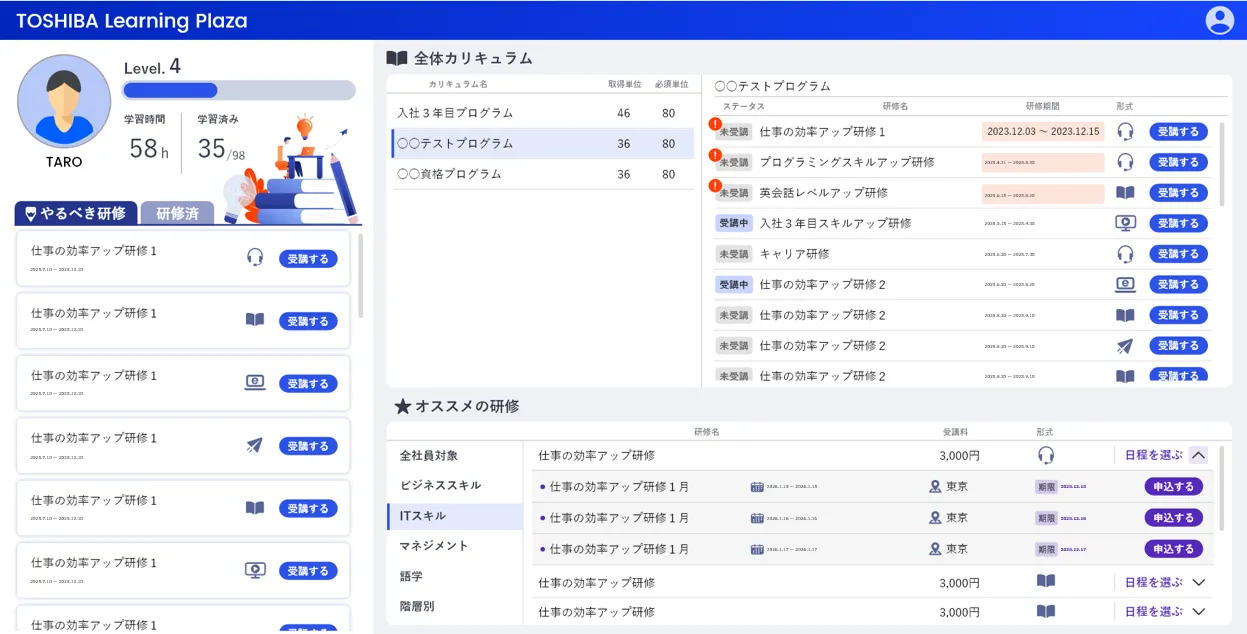
Task: Click the オススメの研修 list scrollbar
Action: pos(1222,487)
